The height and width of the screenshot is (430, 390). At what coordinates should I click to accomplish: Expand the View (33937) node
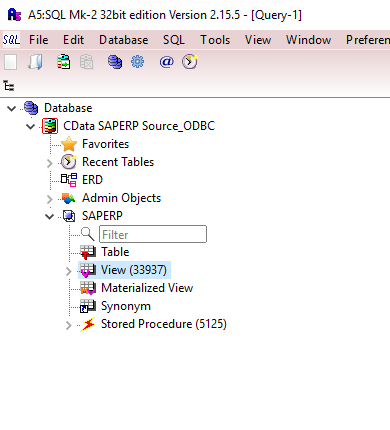tap(69, 271)
